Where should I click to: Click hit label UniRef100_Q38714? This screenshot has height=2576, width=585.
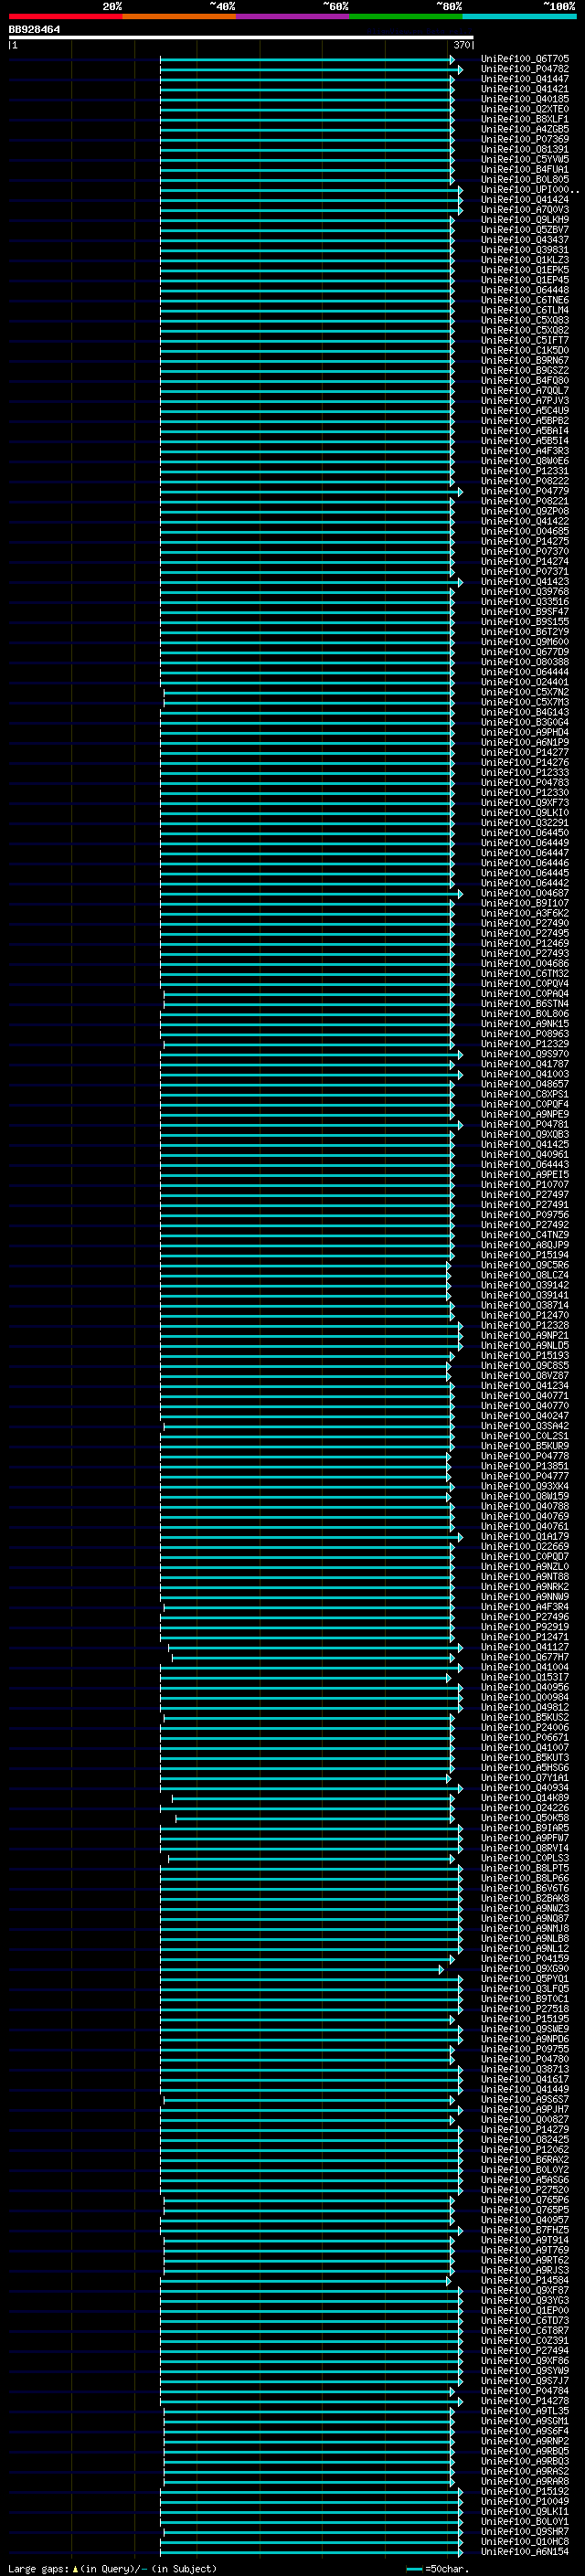click(525, 1305)
